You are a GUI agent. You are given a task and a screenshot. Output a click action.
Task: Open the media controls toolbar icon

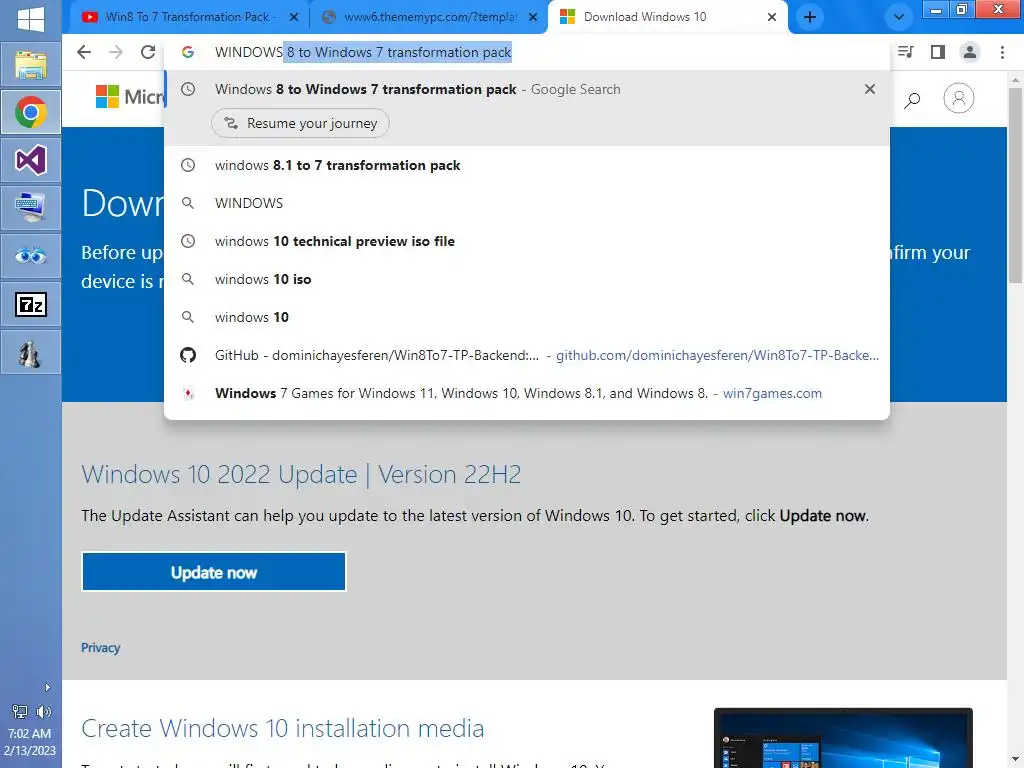905,52
